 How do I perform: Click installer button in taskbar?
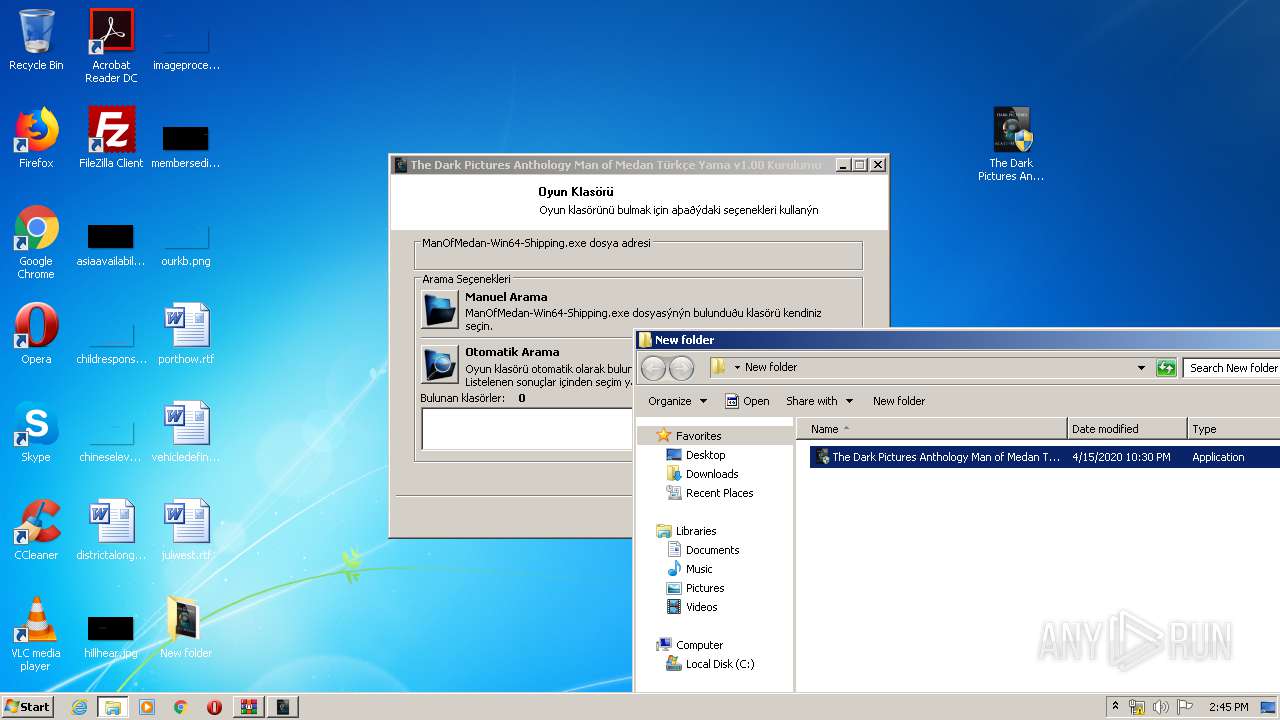tap(283, 707)
